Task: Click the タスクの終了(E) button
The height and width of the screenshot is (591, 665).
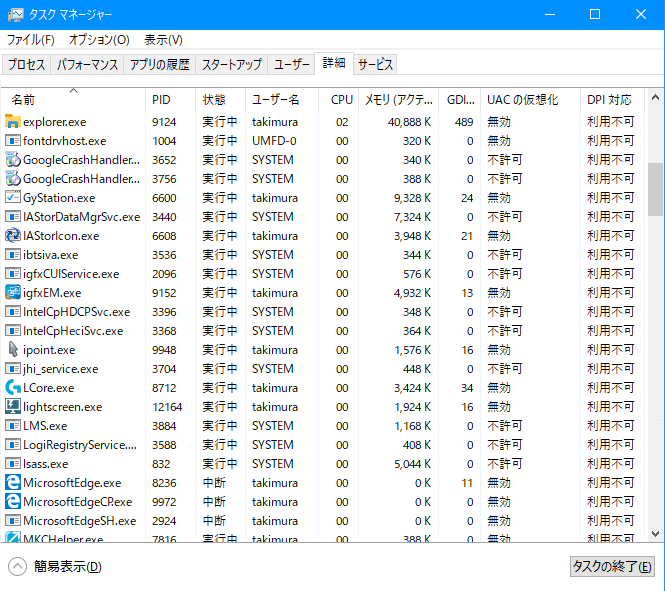Action: tap(612, 566)
